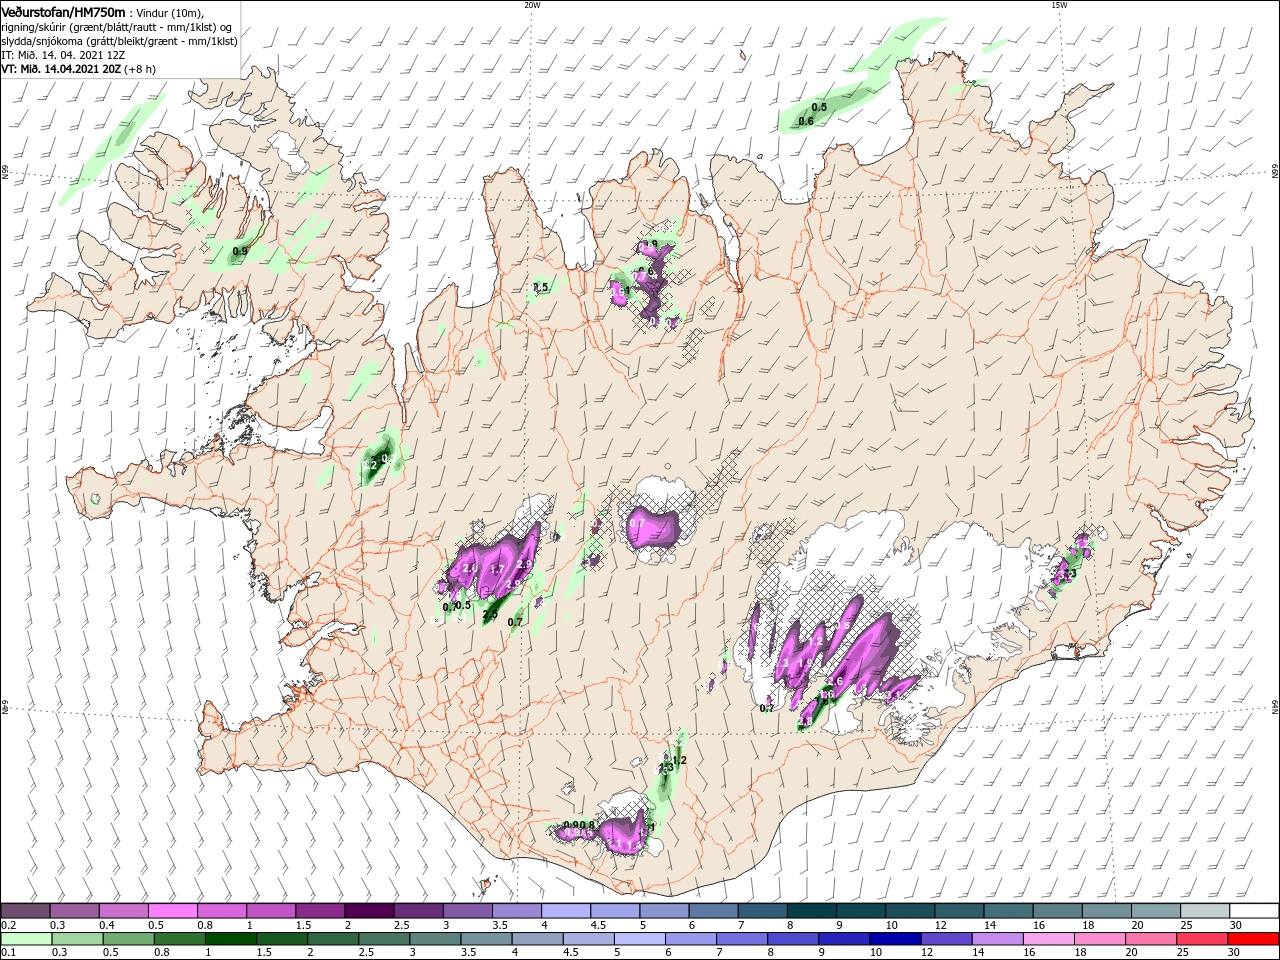1280x960 pixels.
Task: Pick the darkest purple swatch labeled 2, upper row
Action: (x=369, y=912)
